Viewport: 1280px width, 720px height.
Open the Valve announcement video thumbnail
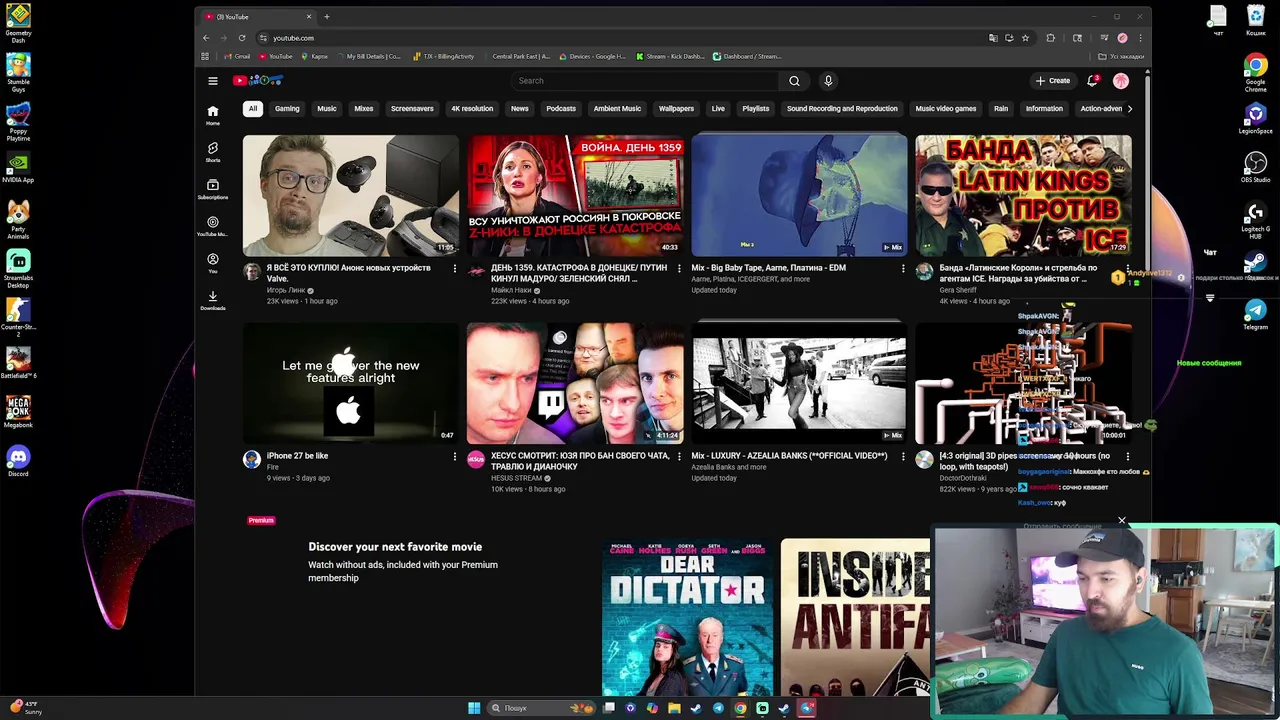point(351,195)
